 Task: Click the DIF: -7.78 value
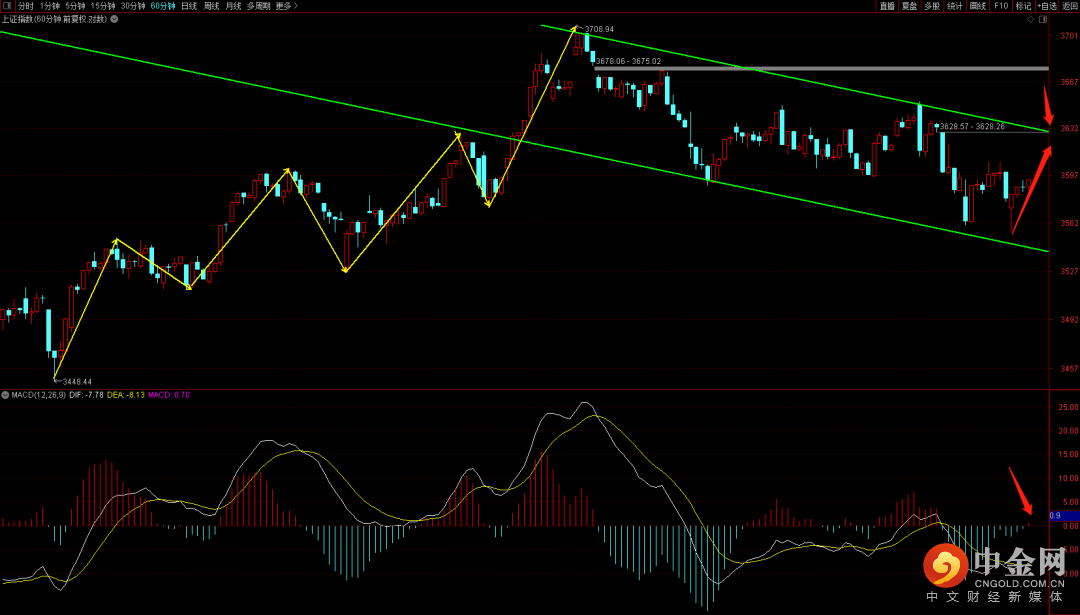tap(87, 395)
